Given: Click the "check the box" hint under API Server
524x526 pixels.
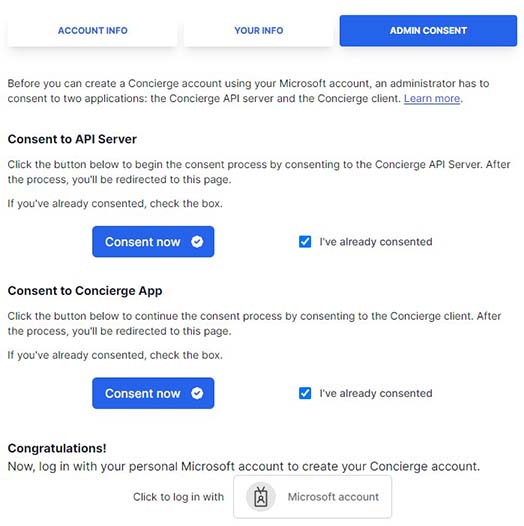Looking at the screenshot, I should point(115,204).
